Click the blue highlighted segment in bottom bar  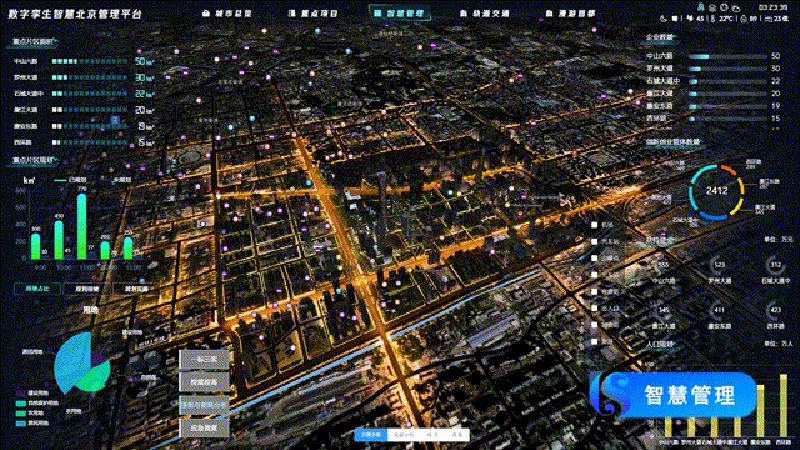click(x=371, y=435)
